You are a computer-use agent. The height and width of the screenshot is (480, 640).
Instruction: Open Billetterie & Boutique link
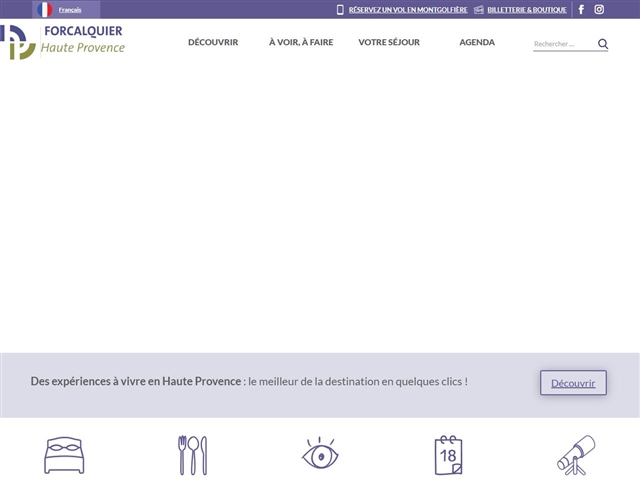(527, 10)
